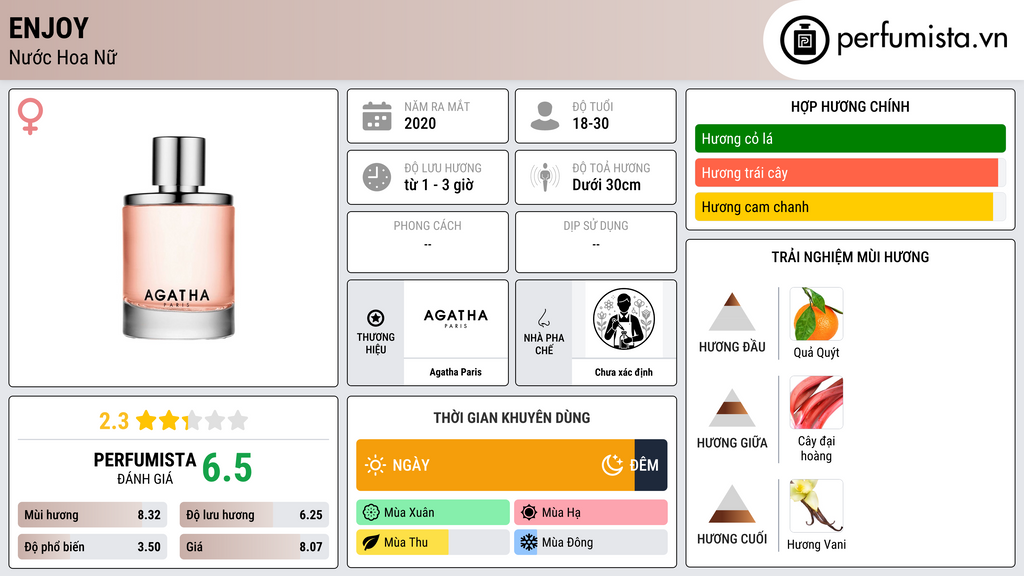
Task: Click the Trải nghiệm mùi hương heading
Action: (x=850, y=257)
